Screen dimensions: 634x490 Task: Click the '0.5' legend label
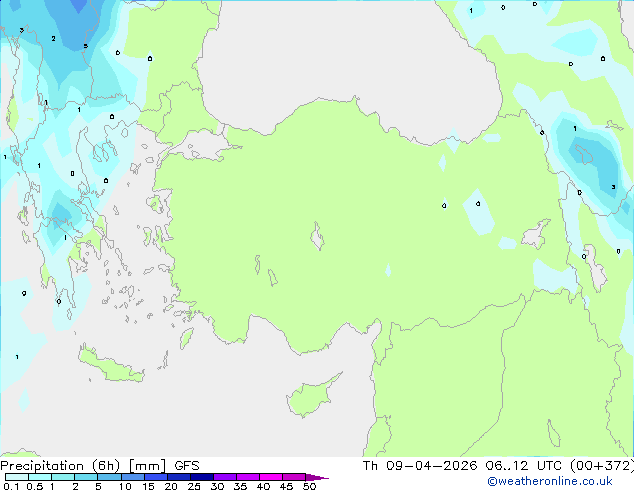tap(34, 486)
